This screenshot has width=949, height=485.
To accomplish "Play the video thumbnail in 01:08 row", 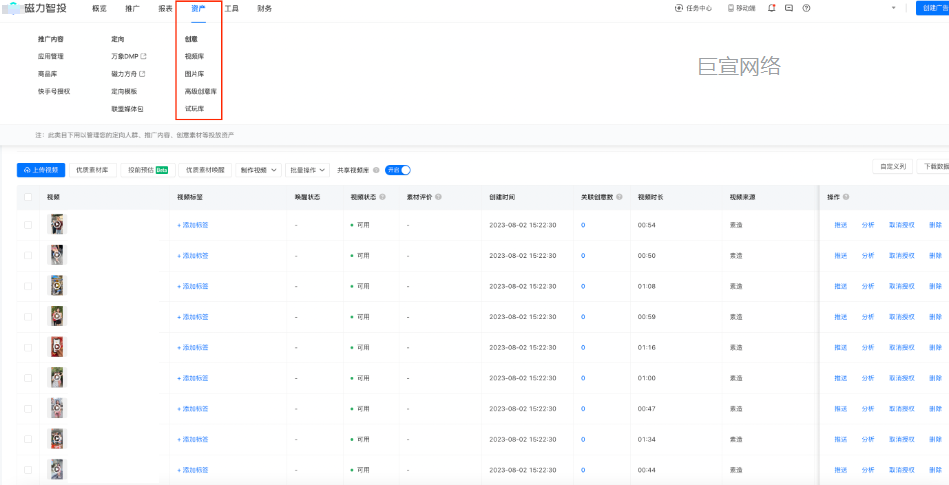I will coord(57,286).
